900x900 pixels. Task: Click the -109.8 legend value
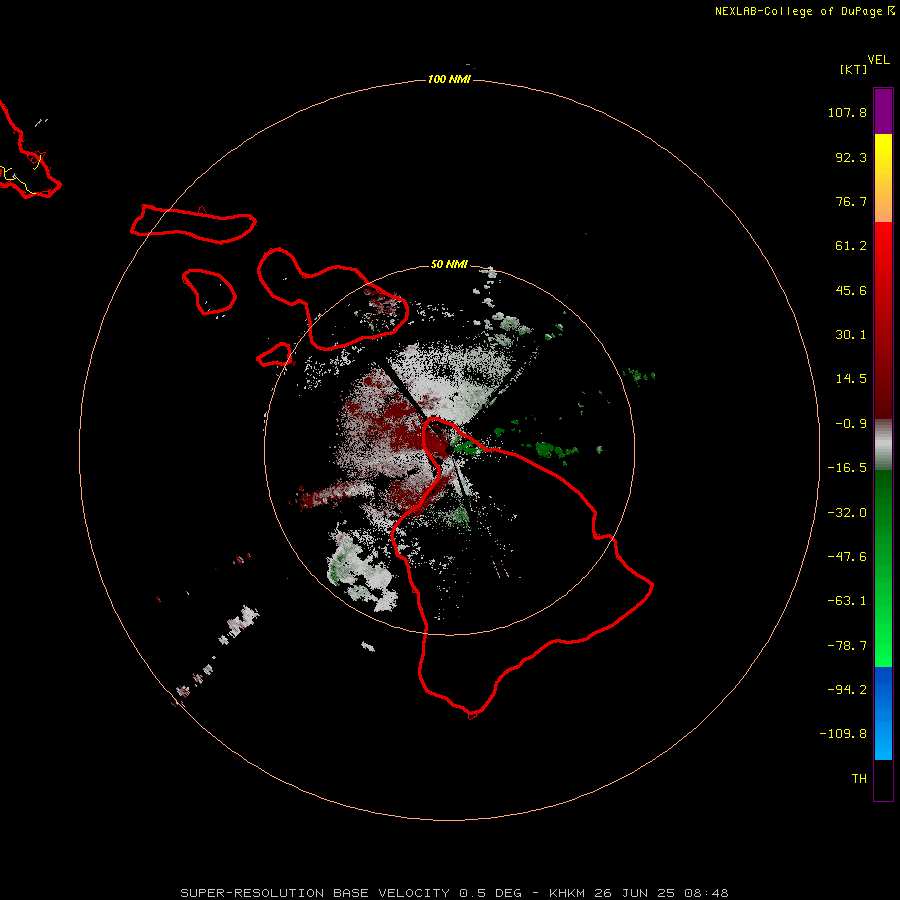click(x=843, y=734)
